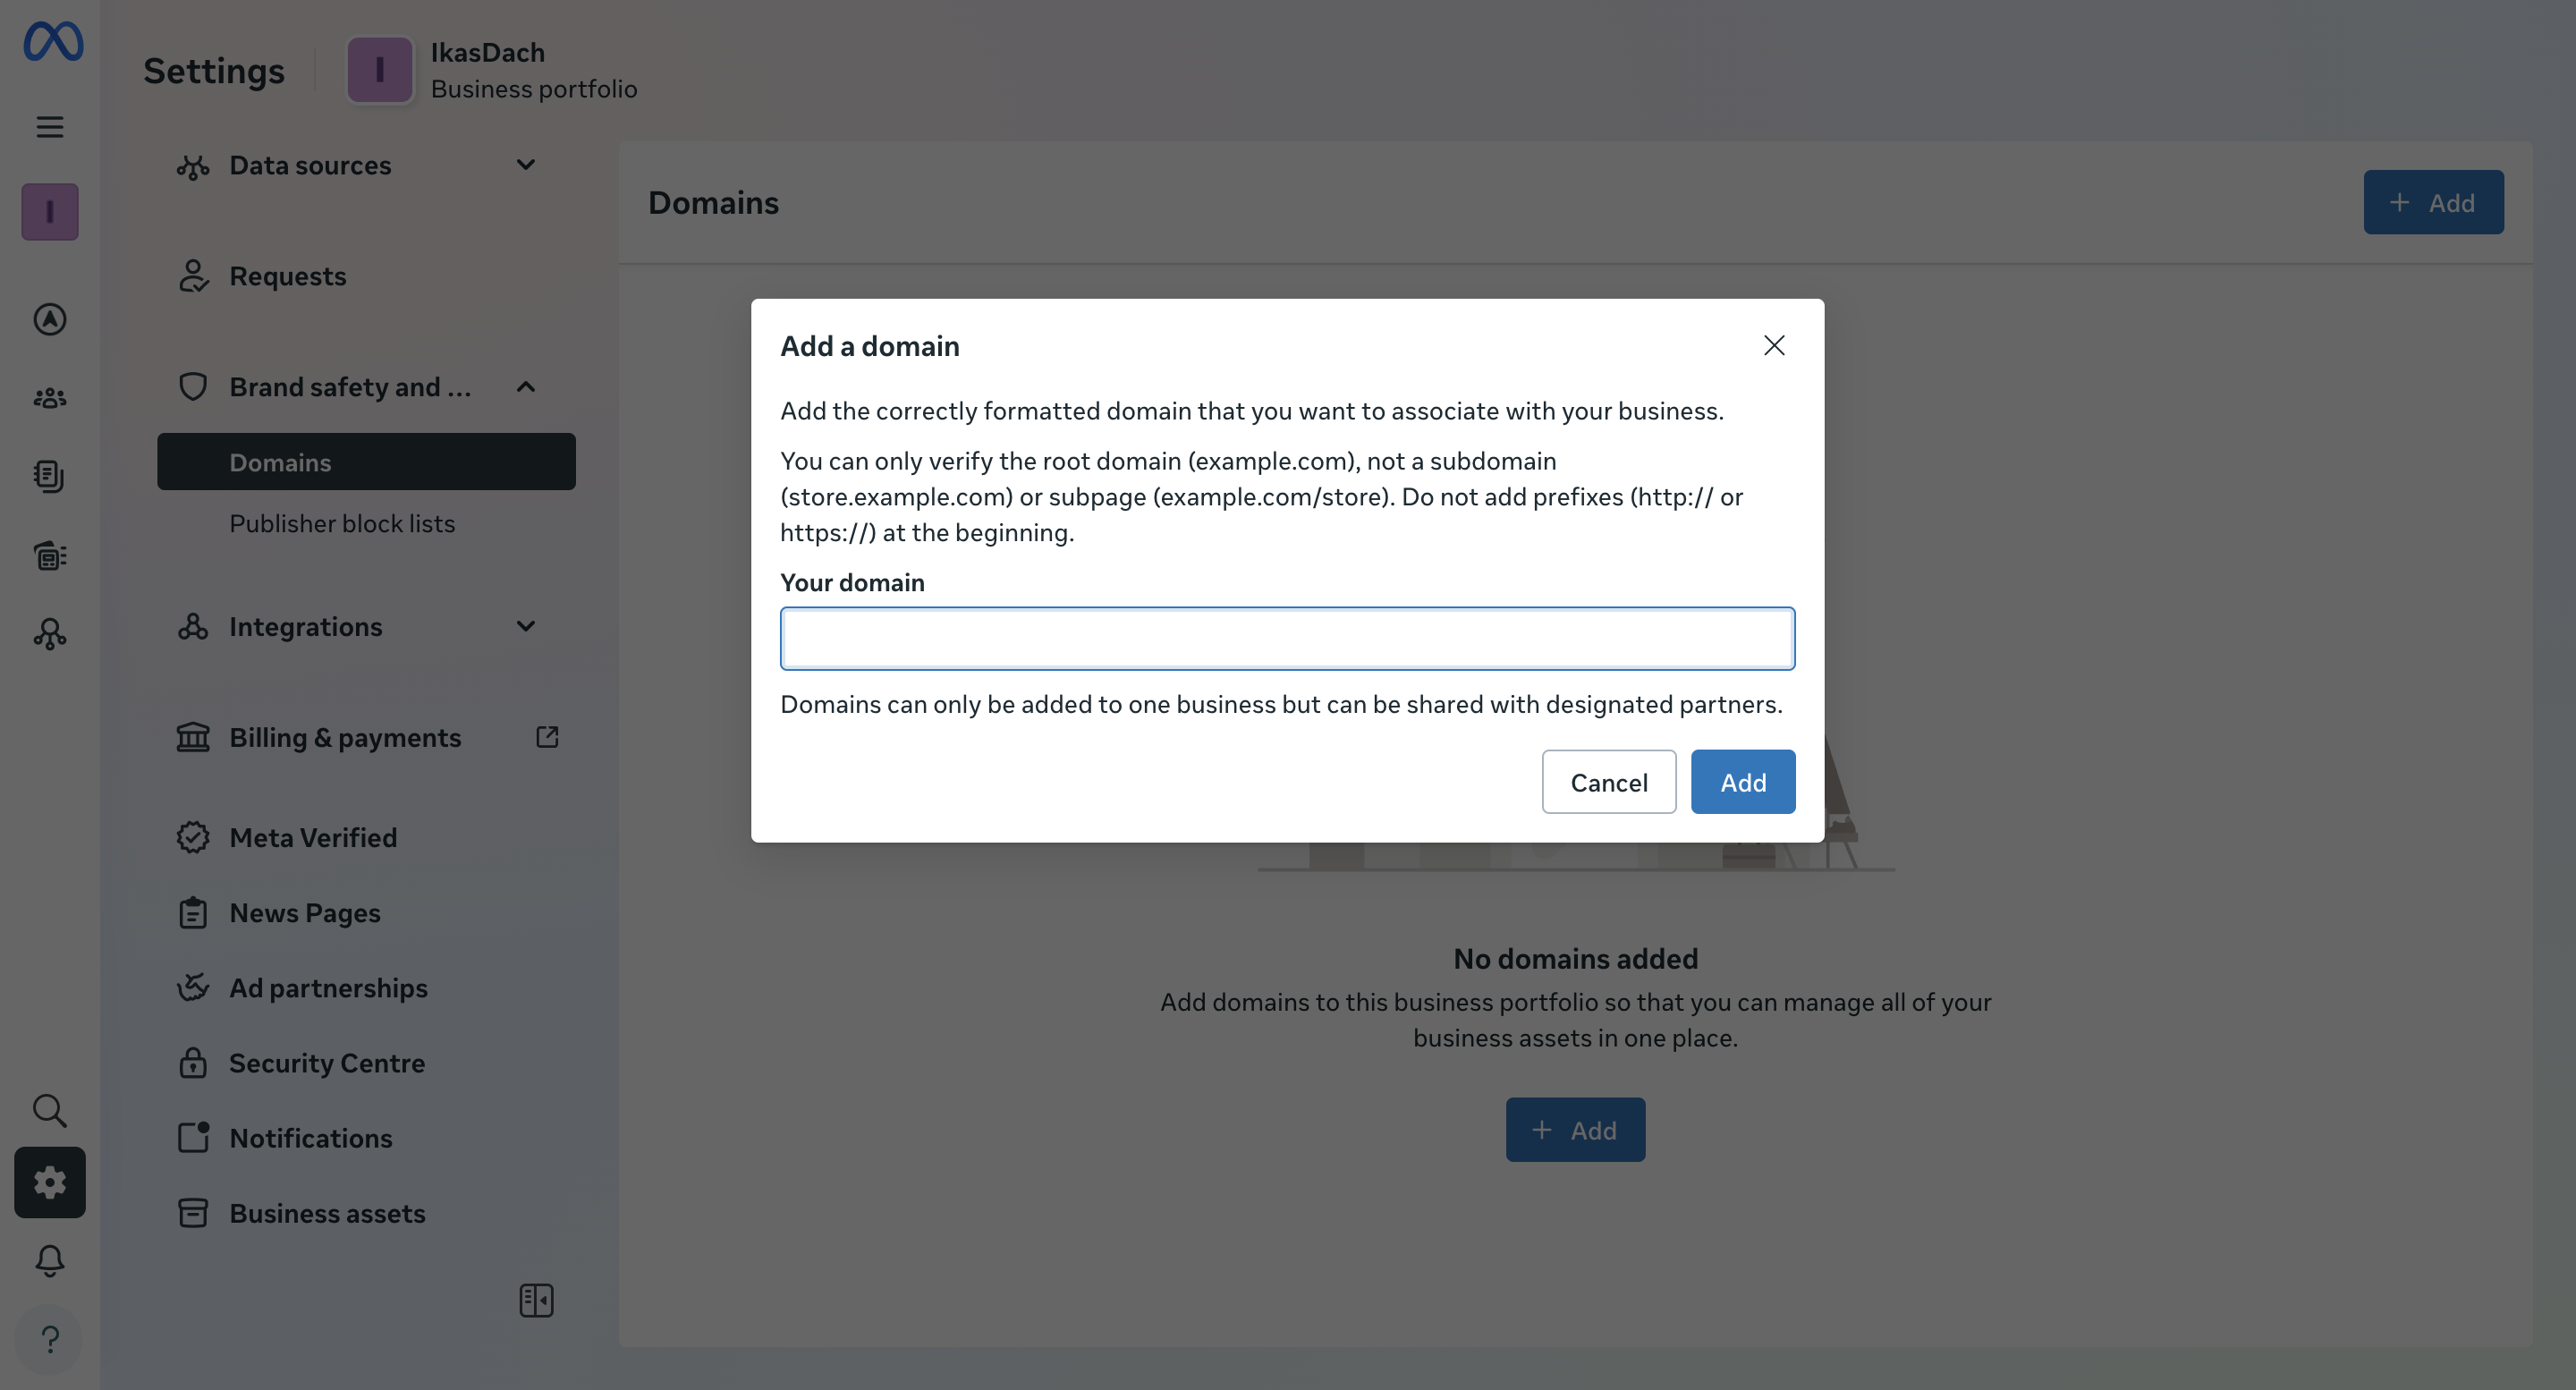The height and width of the screenshot is (1390, 2576).
Task: Click Cancel in the dialog
Action: pyautogui.click(x=1609, y=782)
